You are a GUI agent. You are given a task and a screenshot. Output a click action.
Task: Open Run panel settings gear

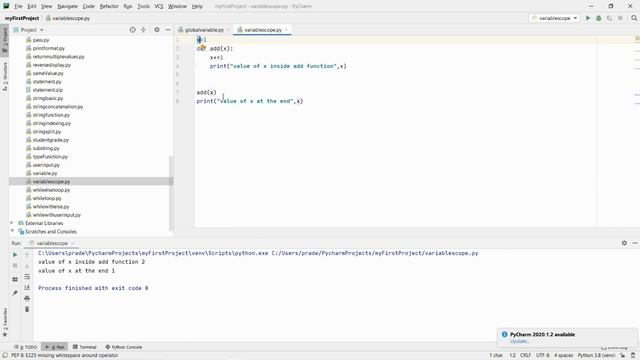pos(624,243)
